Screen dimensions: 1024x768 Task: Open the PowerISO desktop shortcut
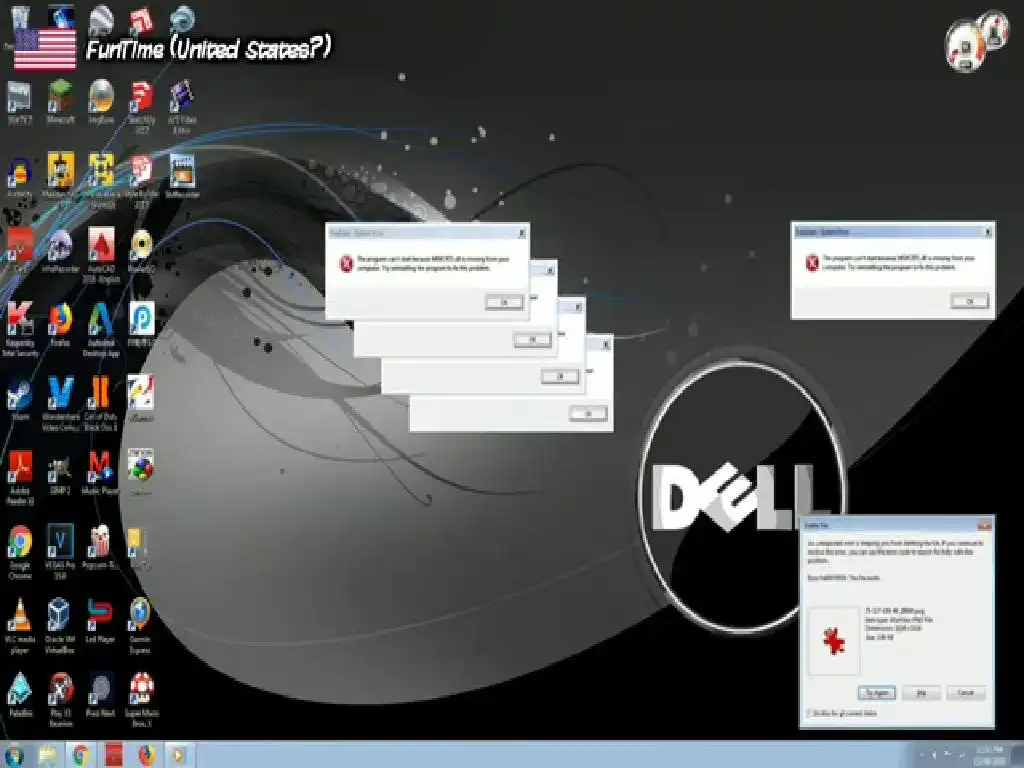tap(141, 251)
